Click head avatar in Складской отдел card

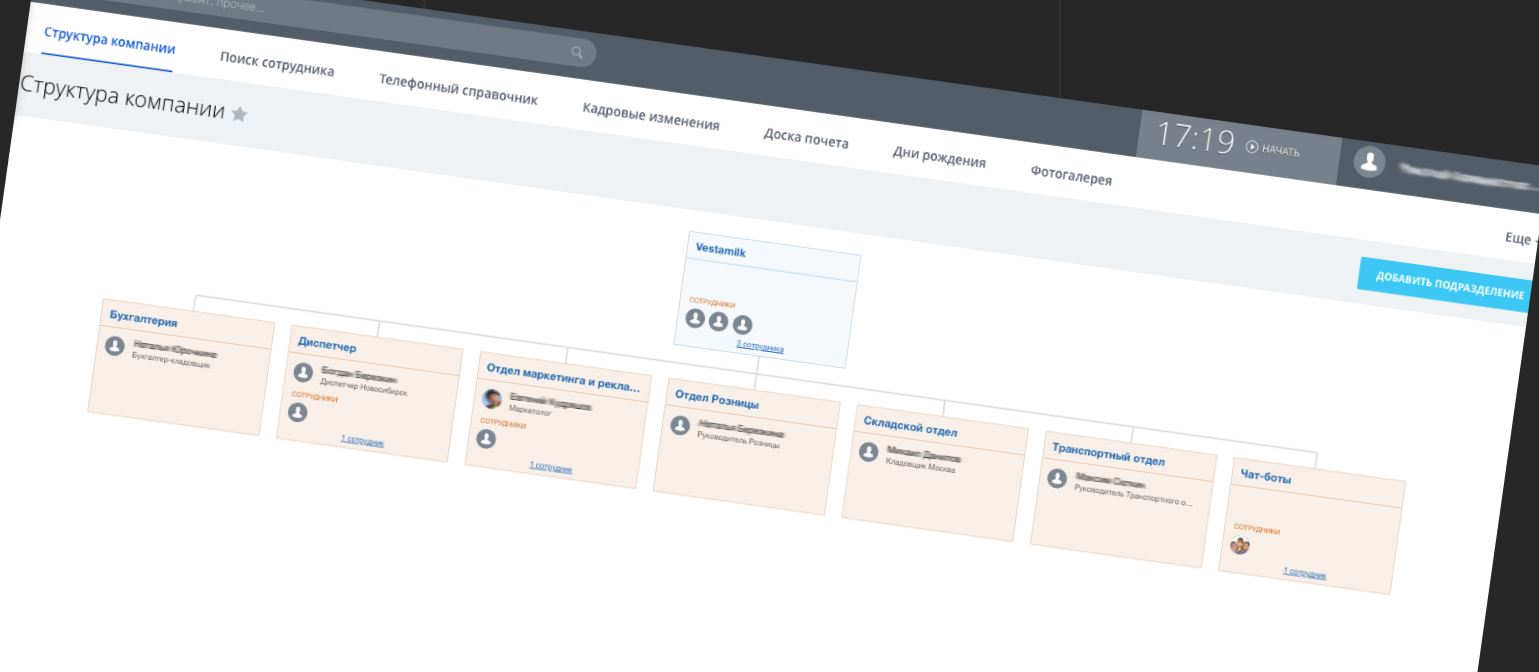[868, 452]
